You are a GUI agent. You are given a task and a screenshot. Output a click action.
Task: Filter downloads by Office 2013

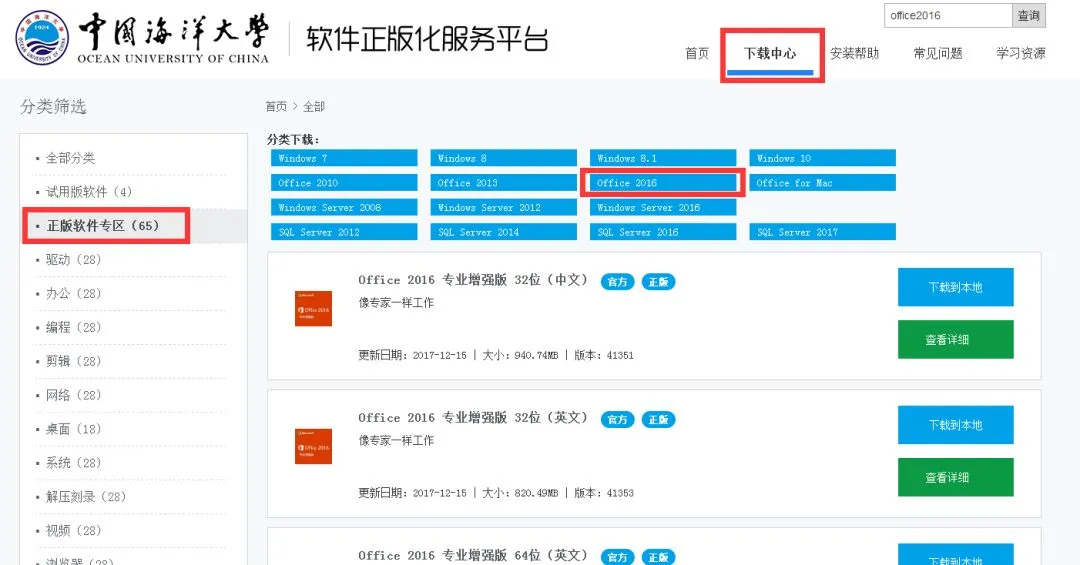pos(503,183)
